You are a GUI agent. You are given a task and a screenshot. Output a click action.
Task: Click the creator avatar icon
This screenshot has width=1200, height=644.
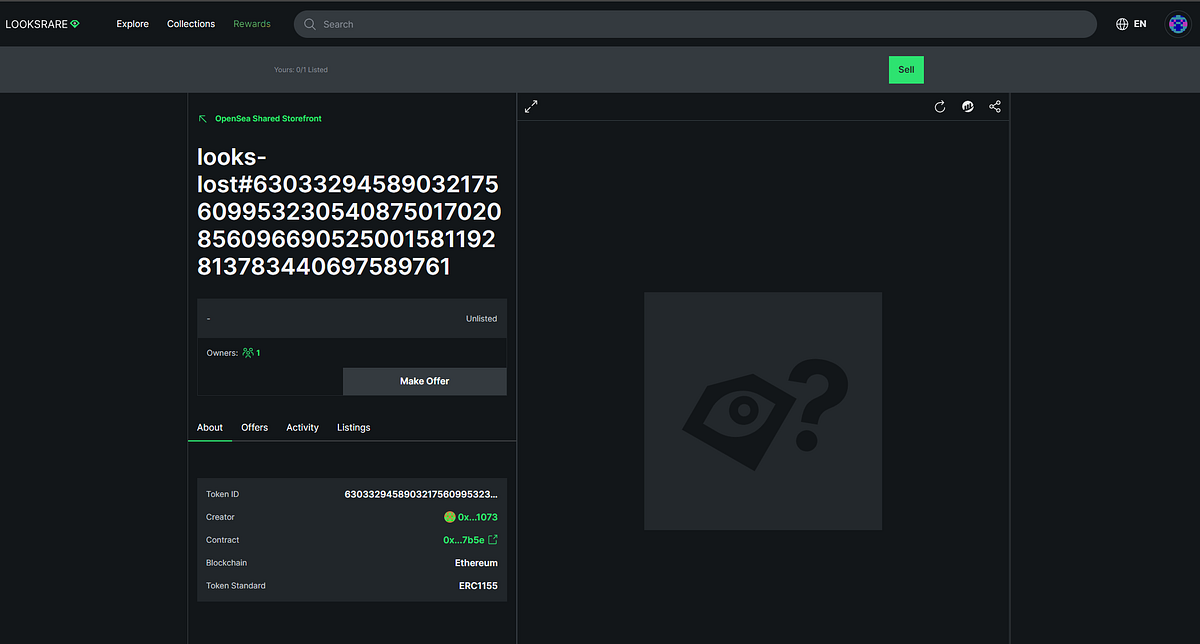pos(450,517)
